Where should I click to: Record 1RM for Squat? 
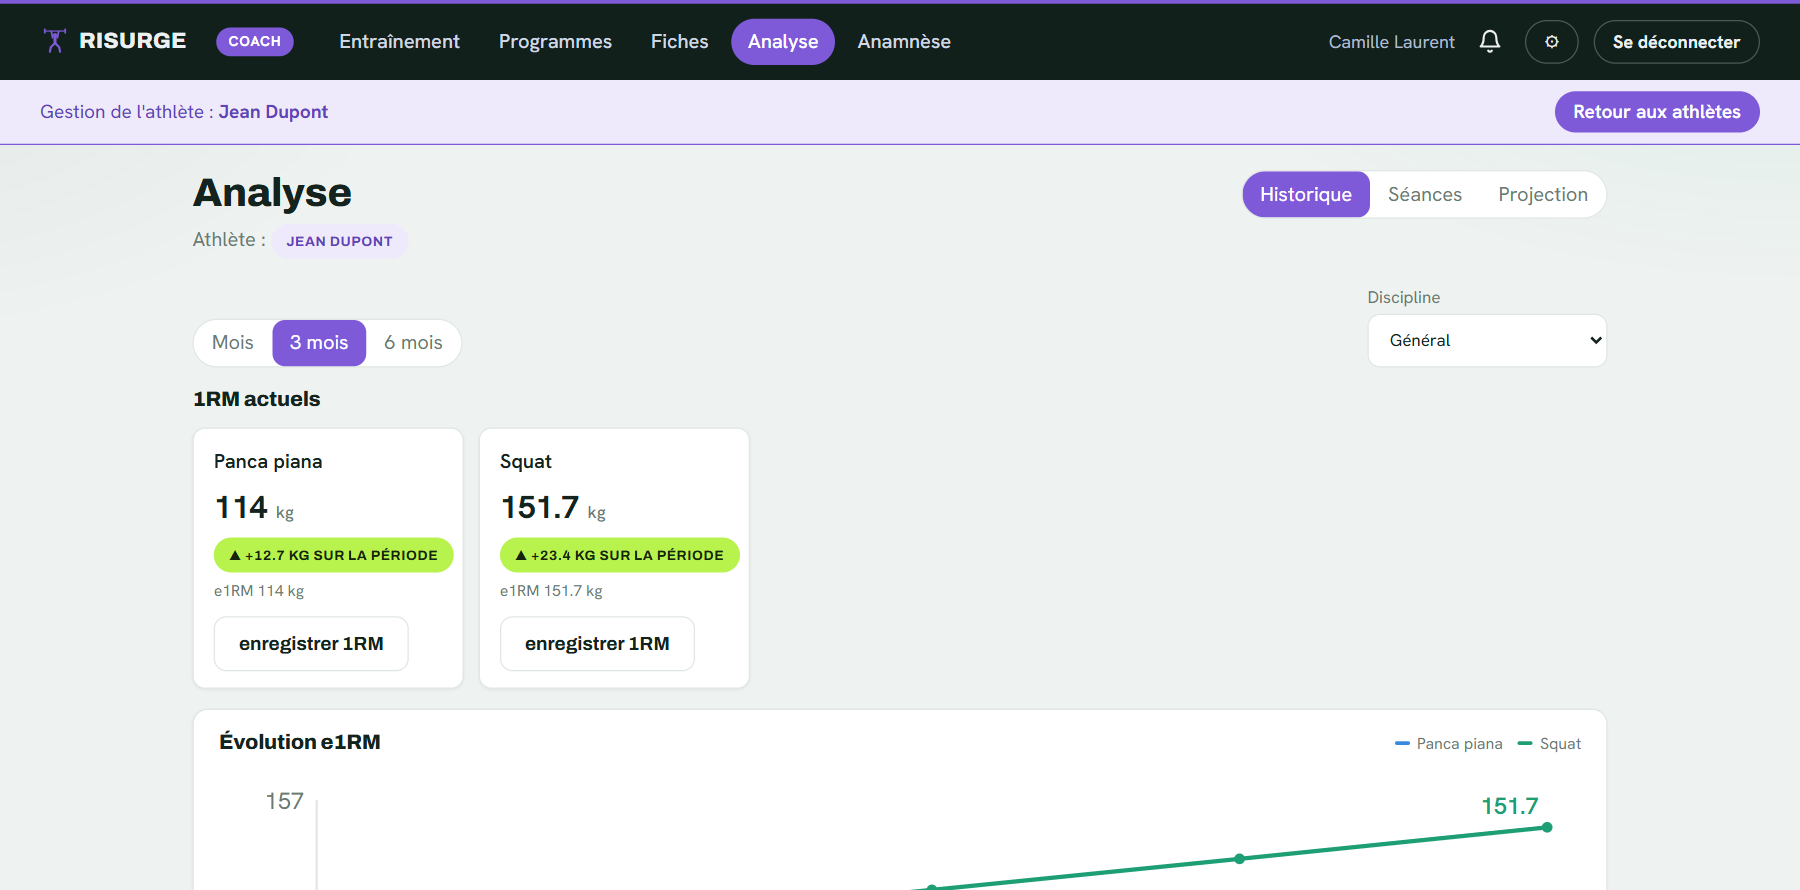coord(597,644)
